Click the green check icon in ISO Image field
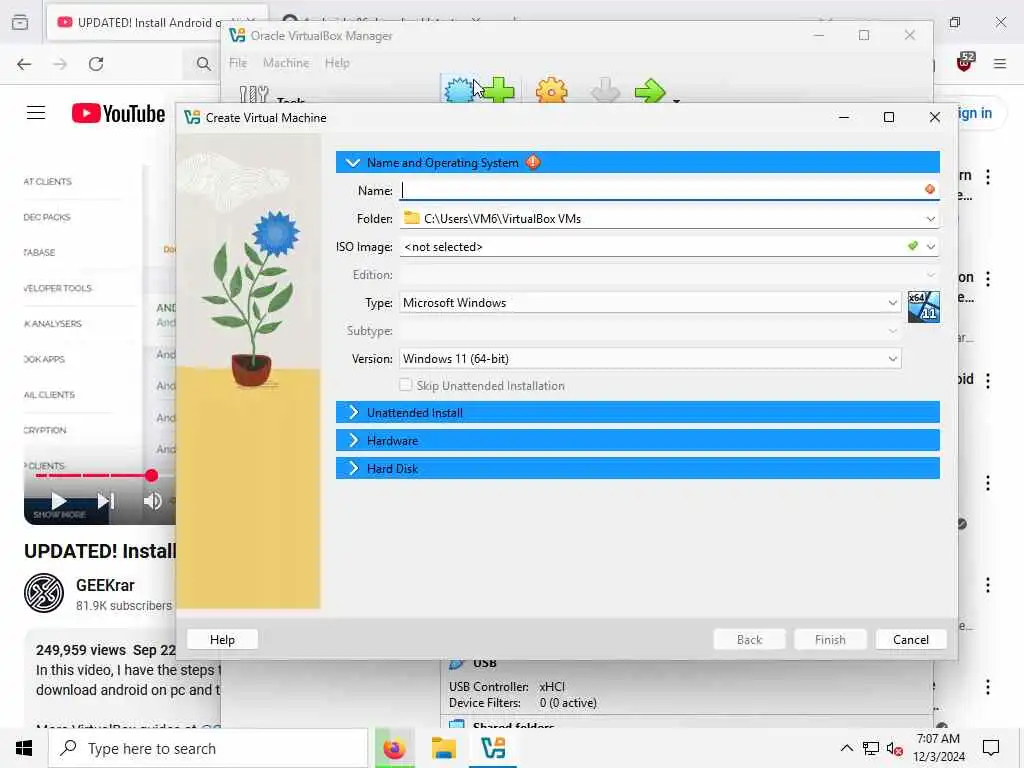 [x=912, y=246]
